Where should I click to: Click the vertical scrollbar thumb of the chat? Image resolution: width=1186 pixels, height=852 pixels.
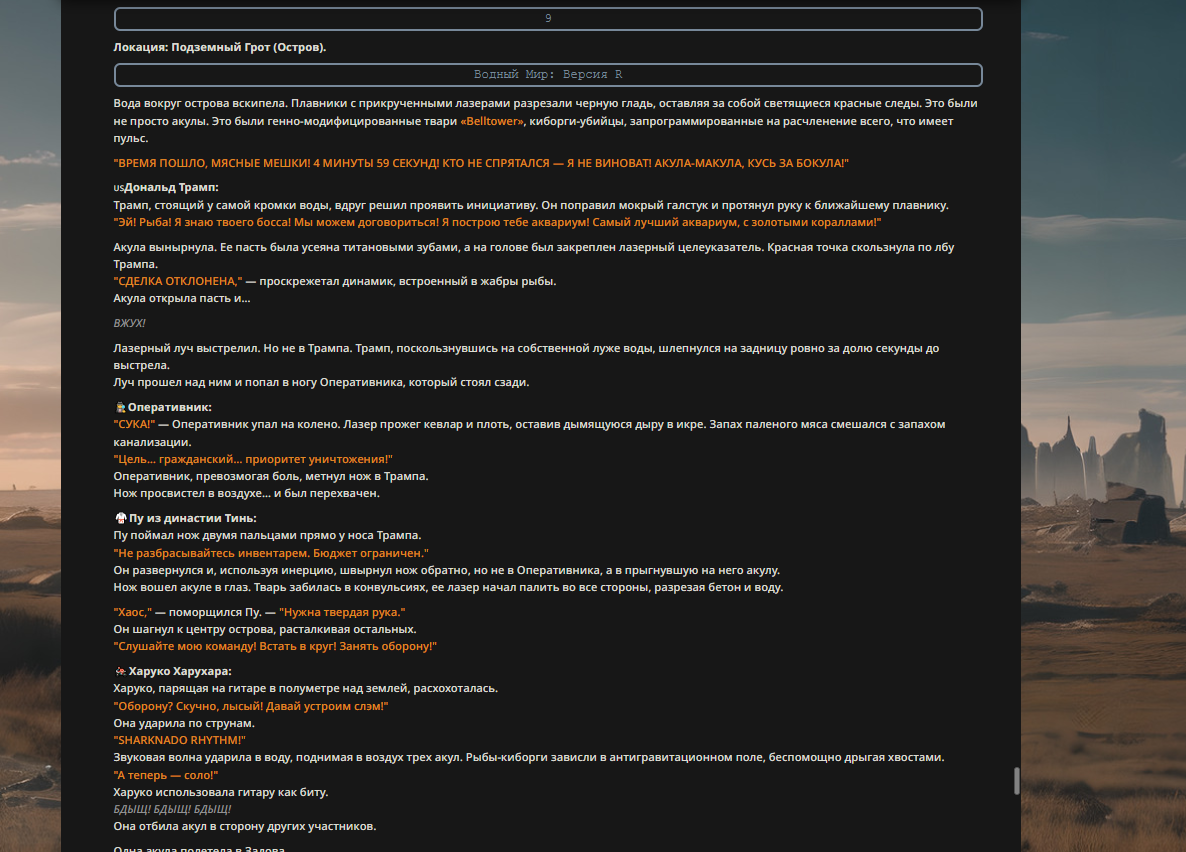coord(1017,781)
